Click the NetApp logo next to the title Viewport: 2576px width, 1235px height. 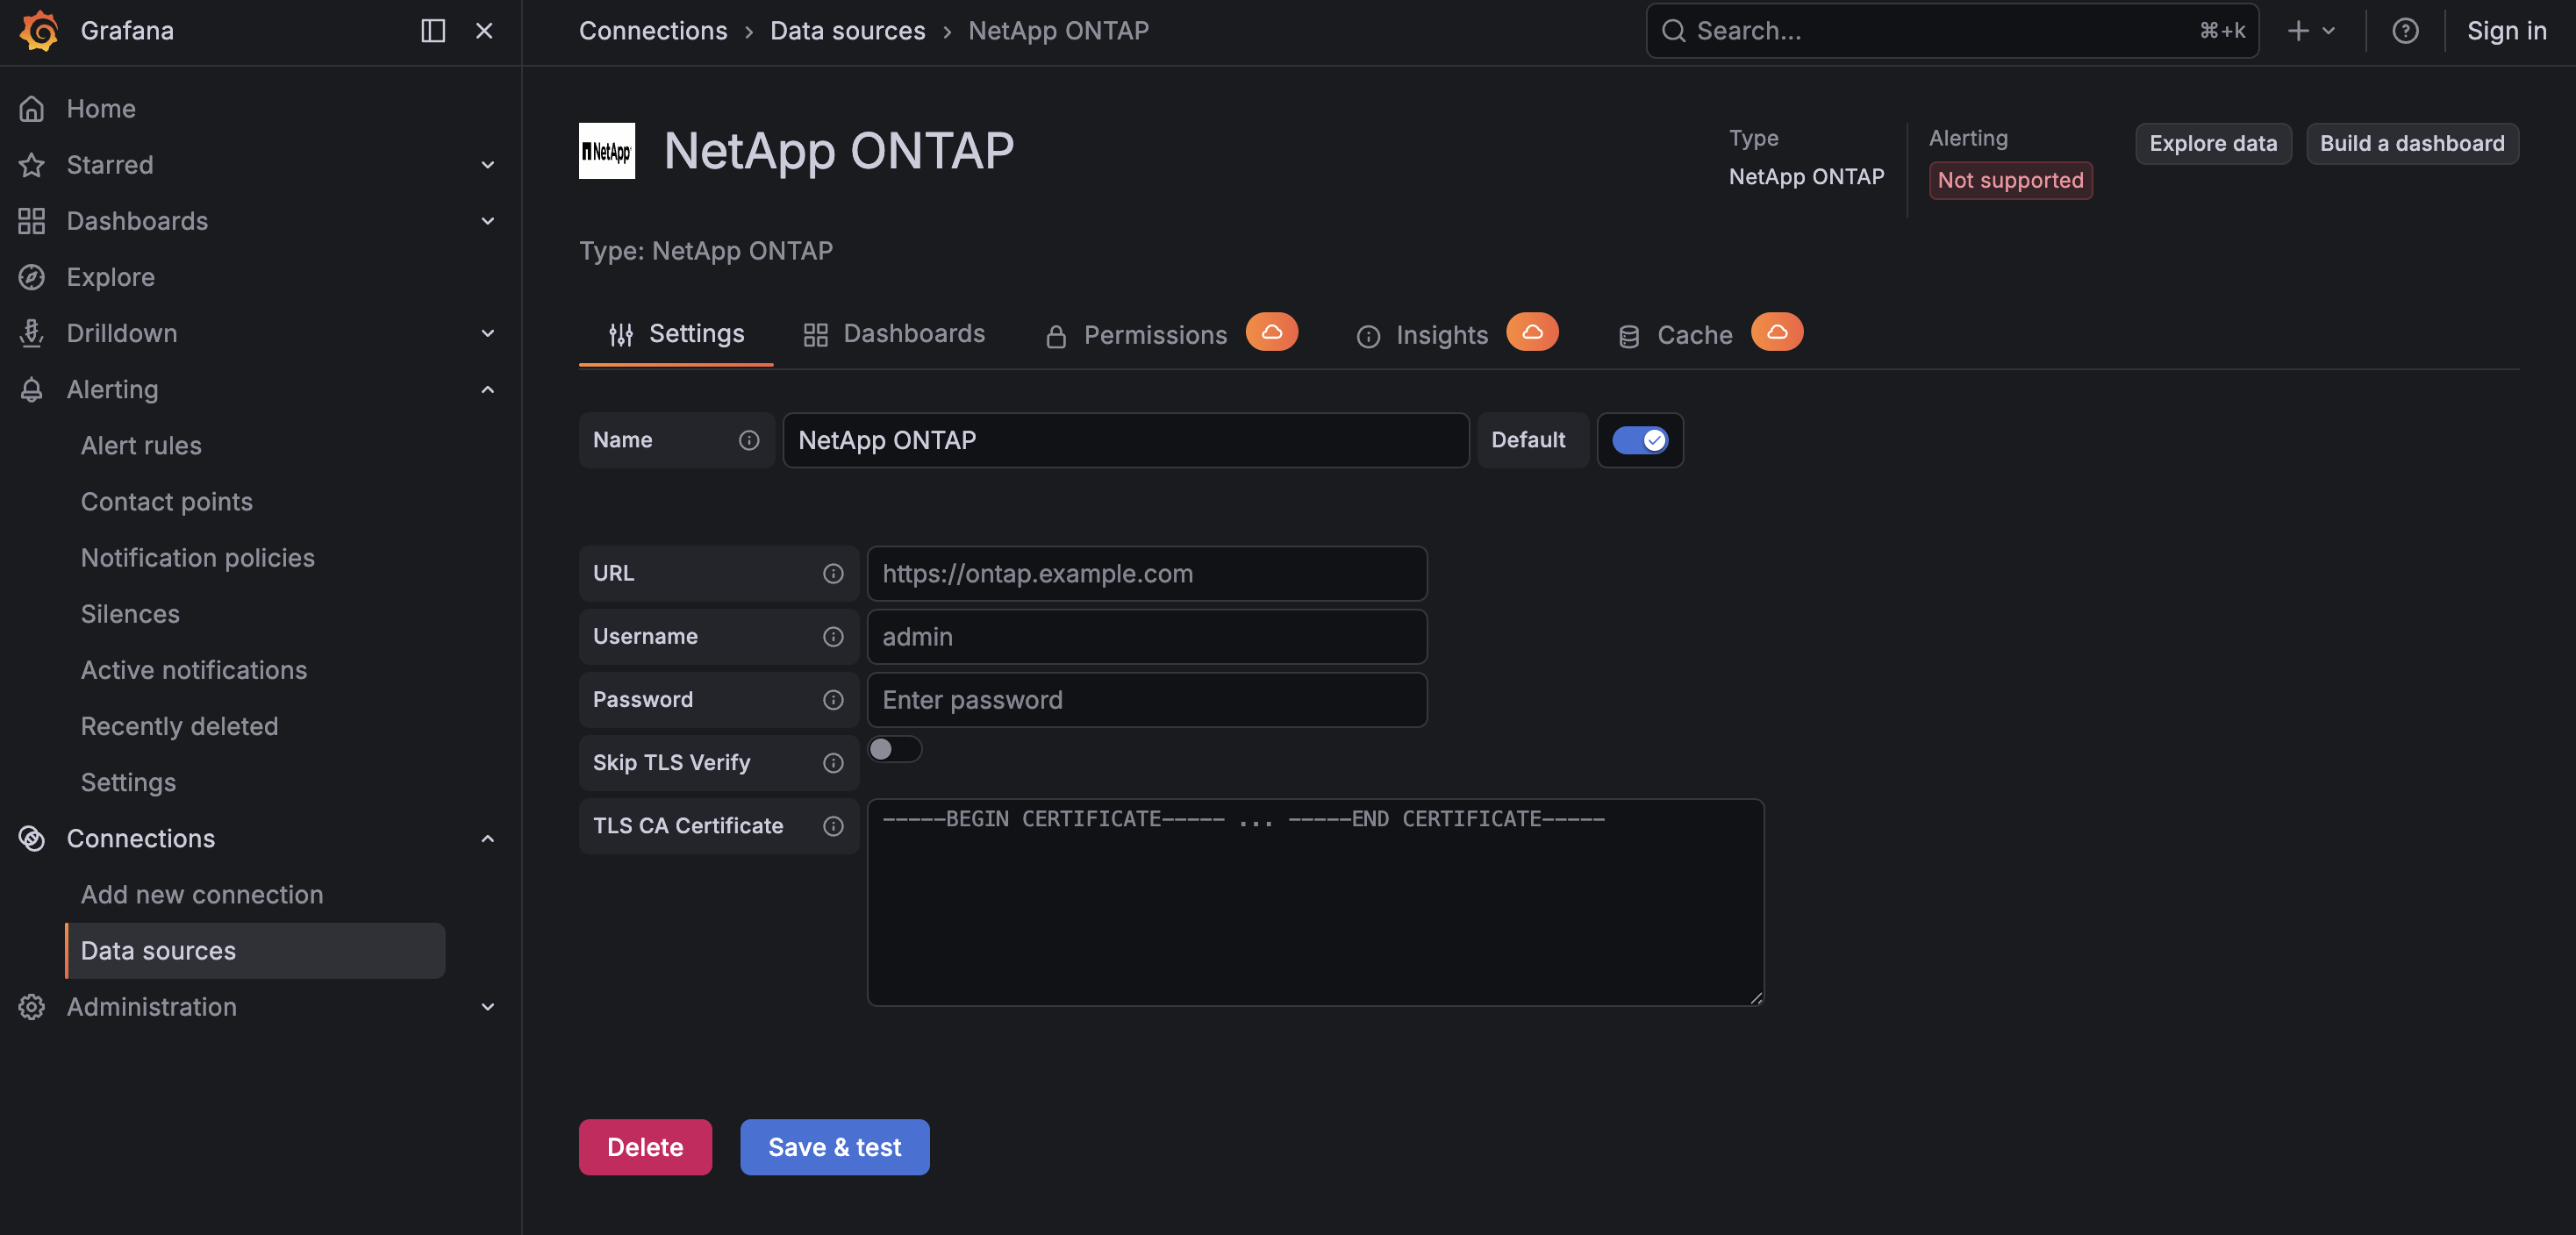point(607,151)
